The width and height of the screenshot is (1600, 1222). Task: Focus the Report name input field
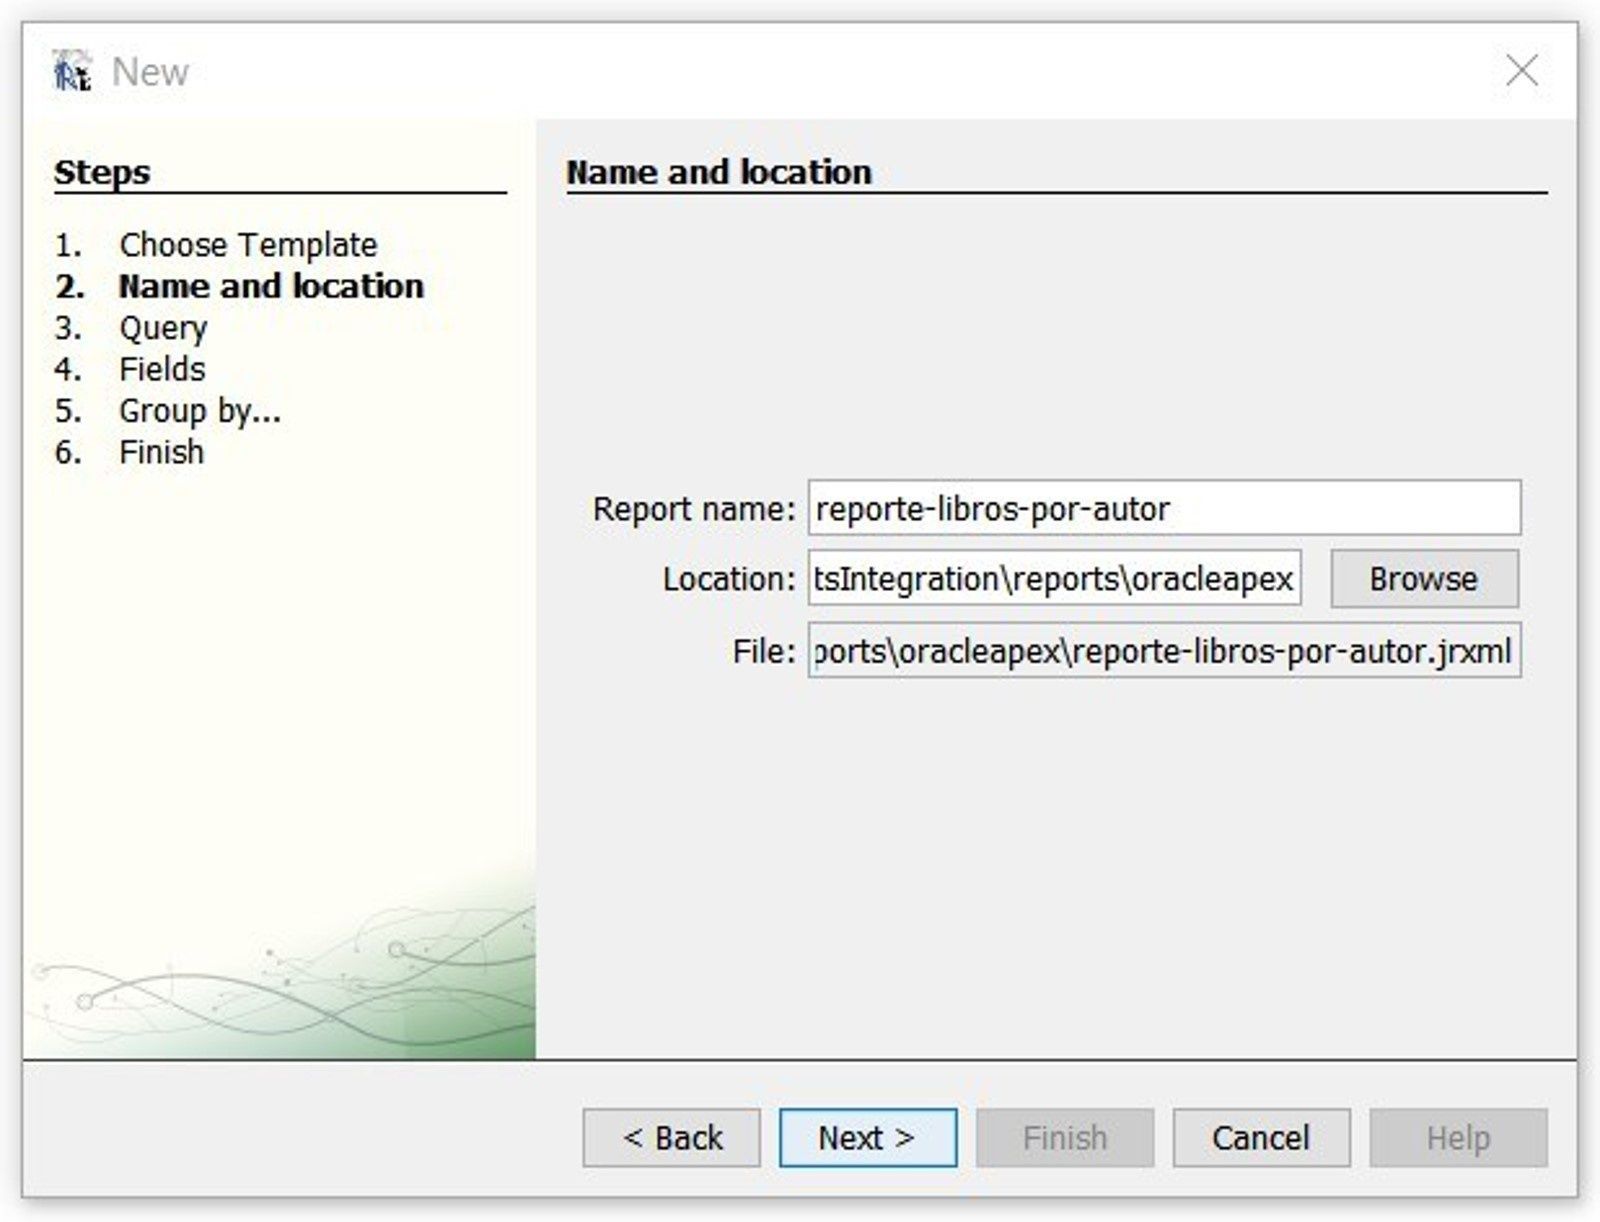tap(1164, 508)
